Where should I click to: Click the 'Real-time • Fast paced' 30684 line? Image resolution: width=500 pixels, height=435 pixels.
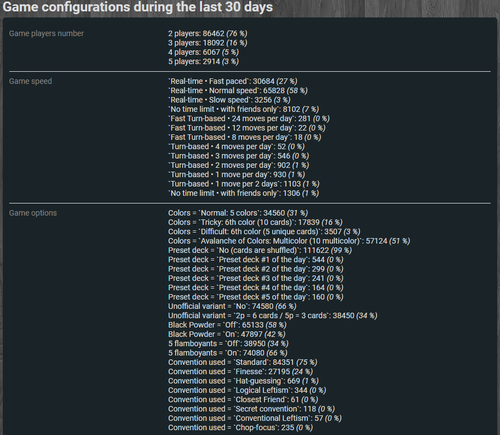point(233,81)
